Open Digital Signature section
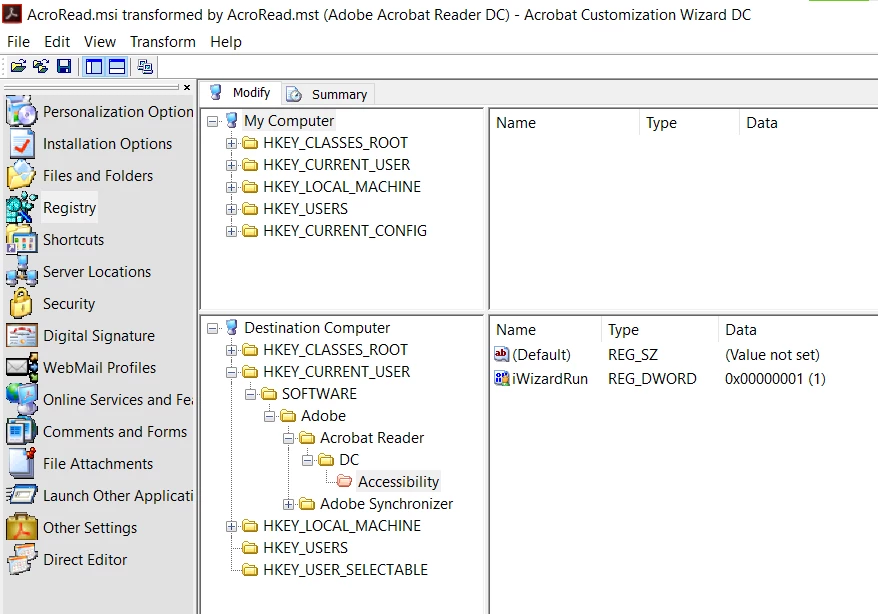The image size is (878, 614). [x=81, y=335]
